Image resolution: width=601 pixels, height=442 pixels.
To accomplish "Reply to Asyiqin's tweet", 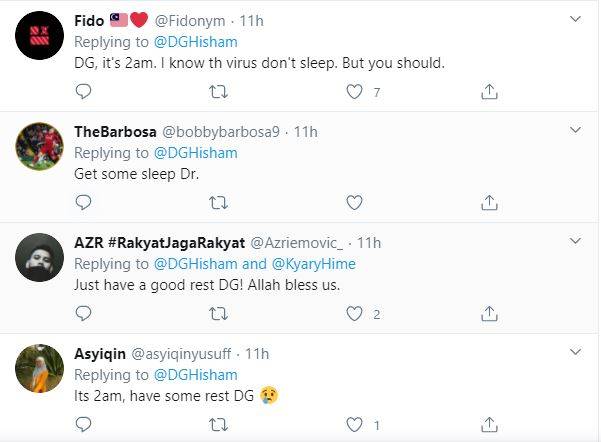I will pos(84,425).
